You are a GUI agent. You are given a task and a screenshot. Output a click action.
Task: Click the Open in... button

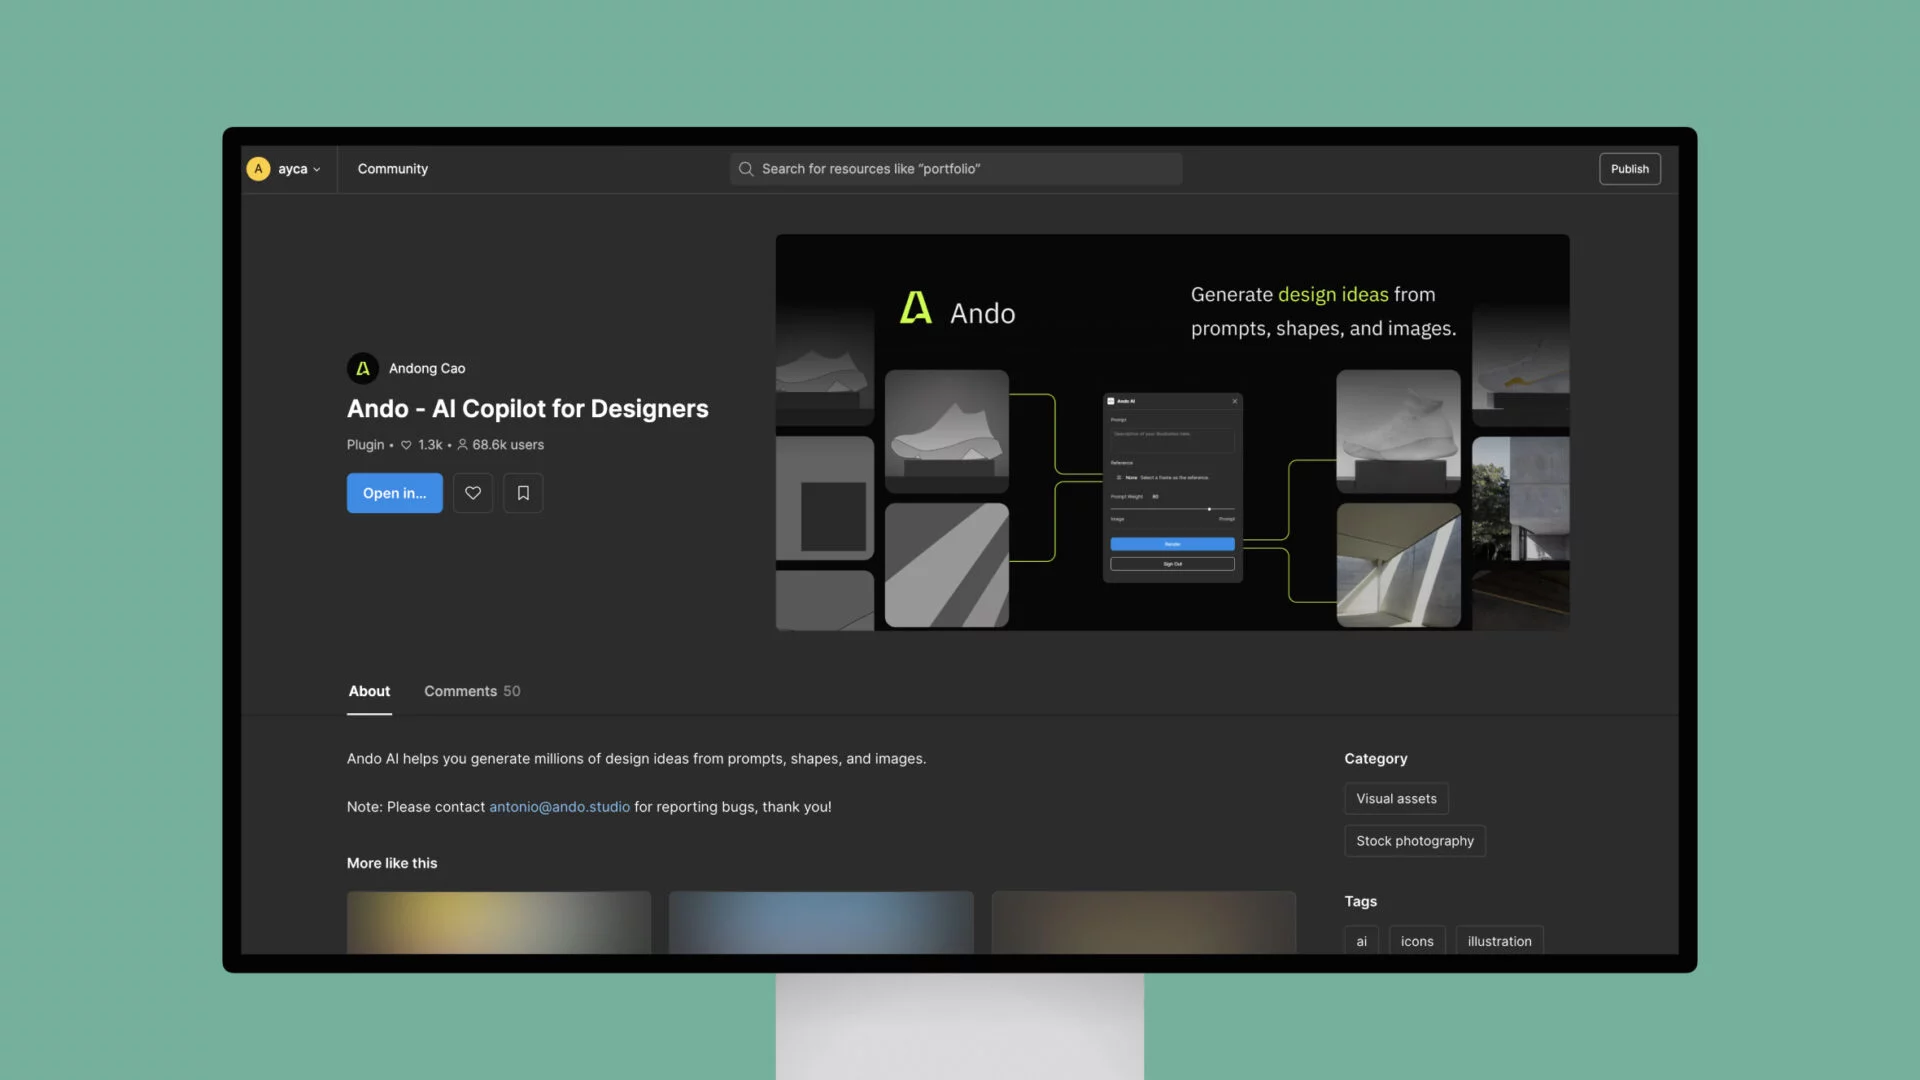pyautogui.click(x=395, y=493)
